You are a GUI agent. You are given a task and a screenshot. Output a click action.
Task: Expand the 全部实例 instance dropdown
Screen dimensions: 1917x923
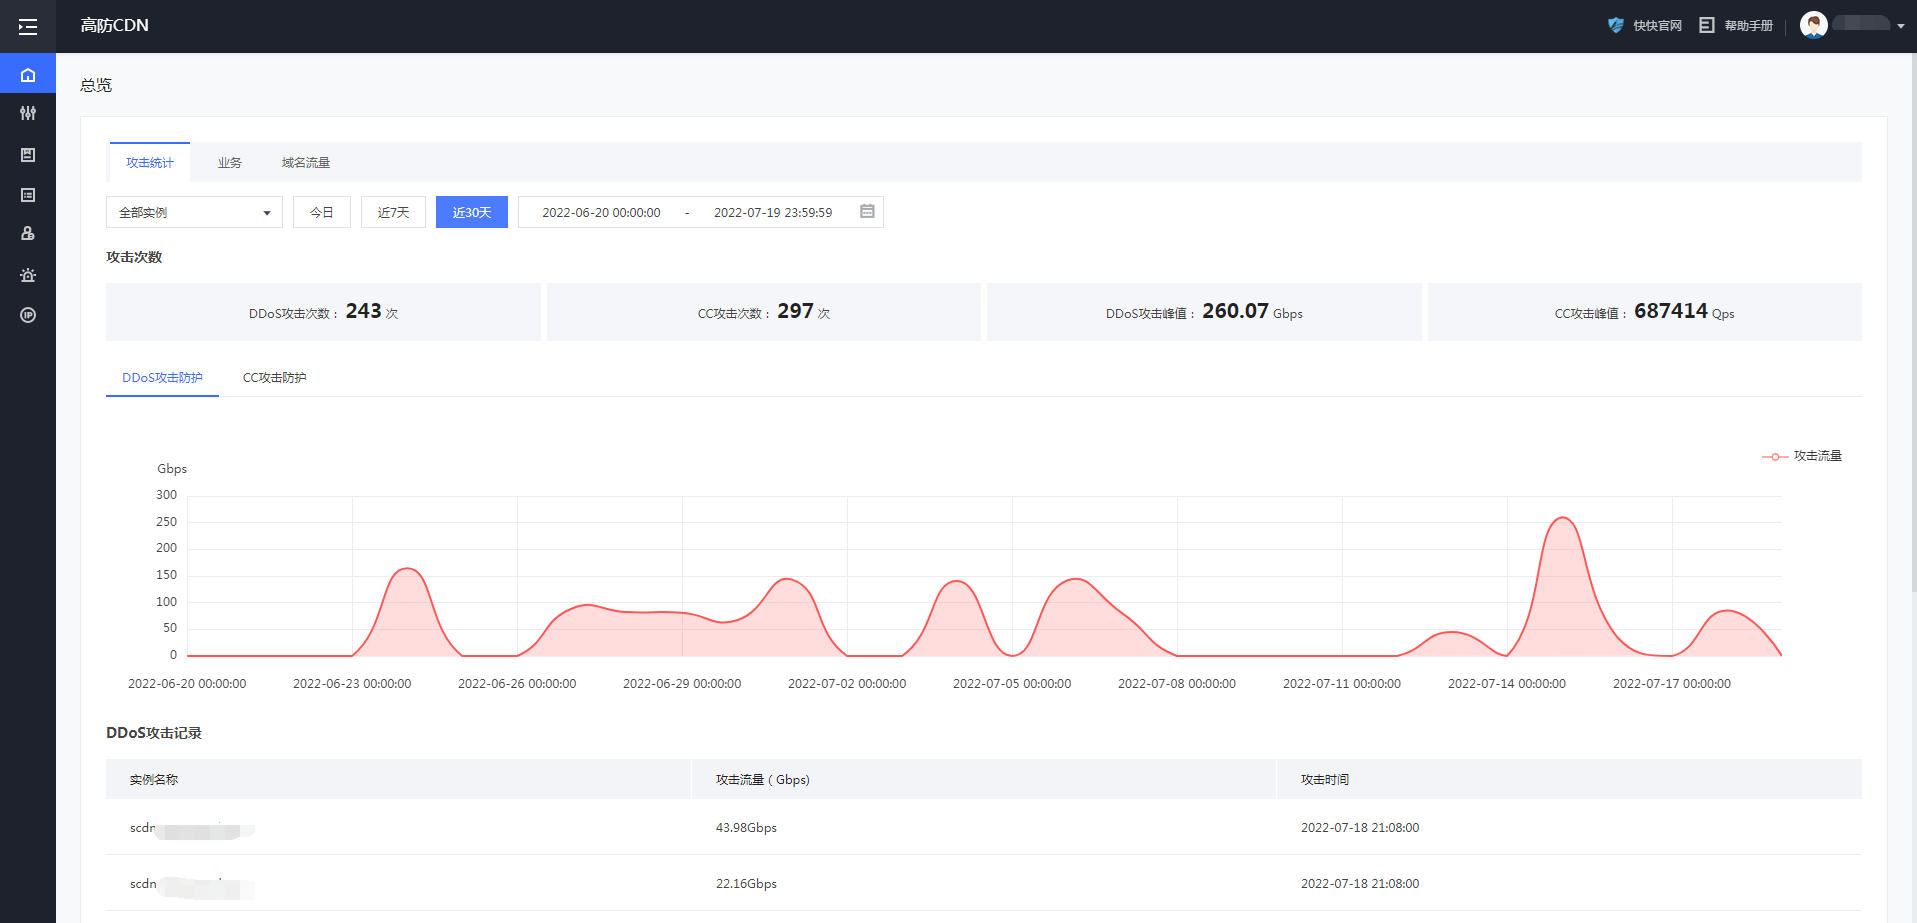(194, 212)
